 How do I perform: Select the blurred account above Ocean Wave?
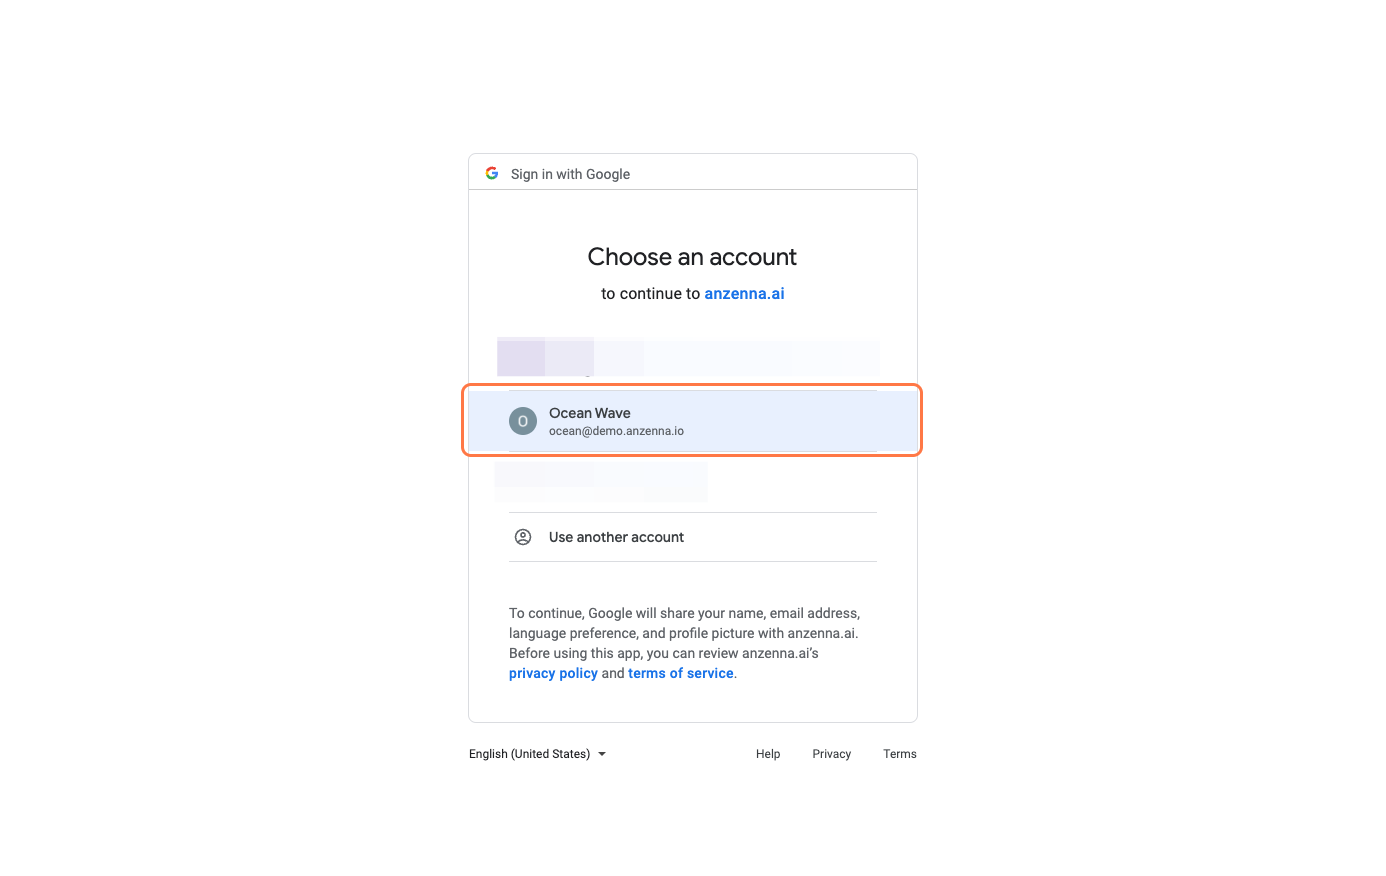point(688,357)
